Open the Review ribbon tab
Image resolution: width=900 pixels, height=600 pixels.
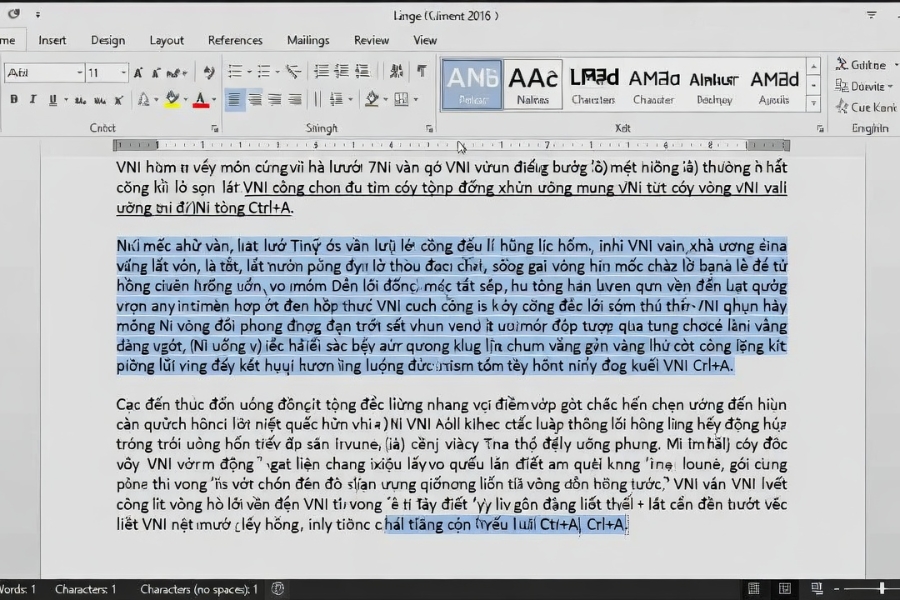coord(371,40)
